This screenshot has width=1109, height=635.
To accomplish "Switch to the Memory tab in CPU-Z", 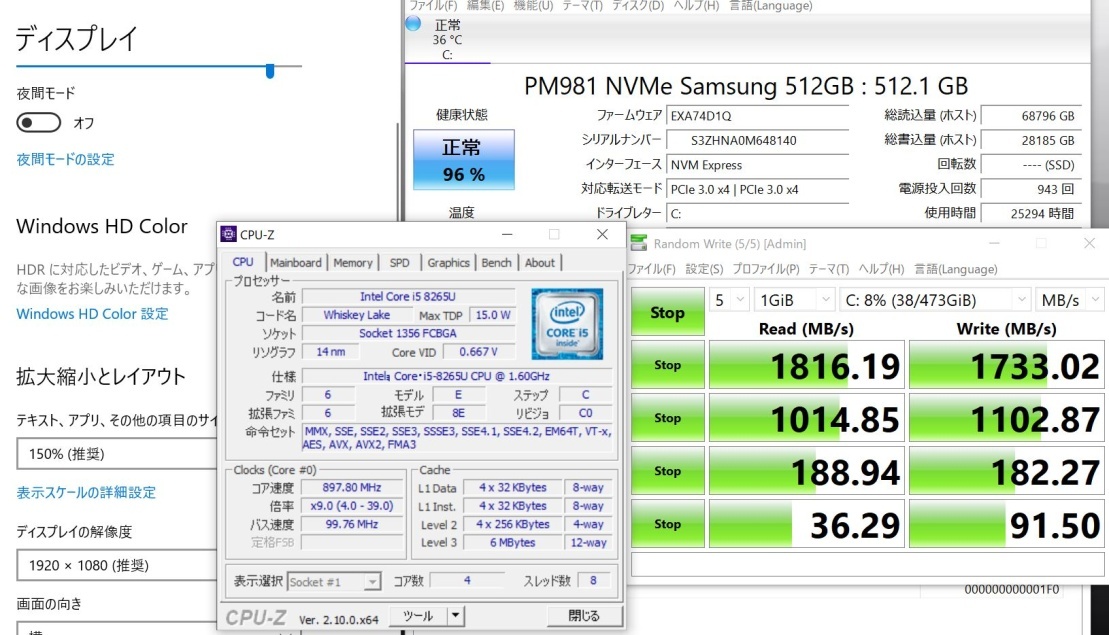I will [352, 262].
